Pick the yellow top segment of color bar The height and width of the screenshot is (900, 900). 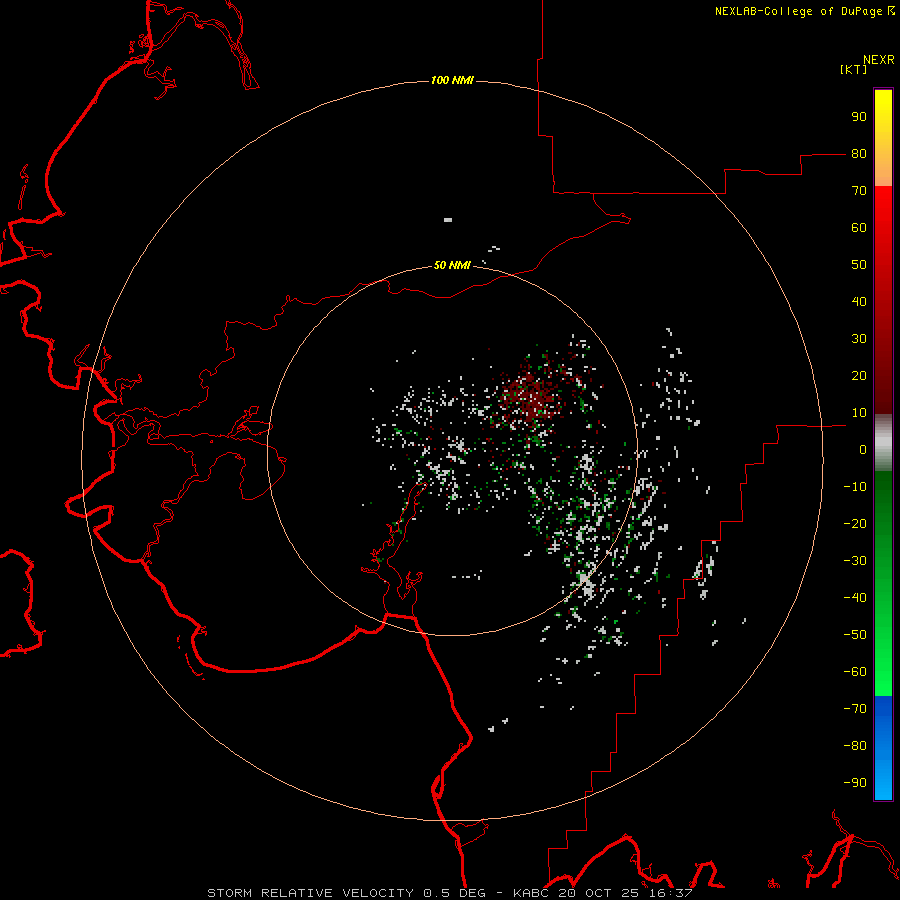tap(883, 138)
